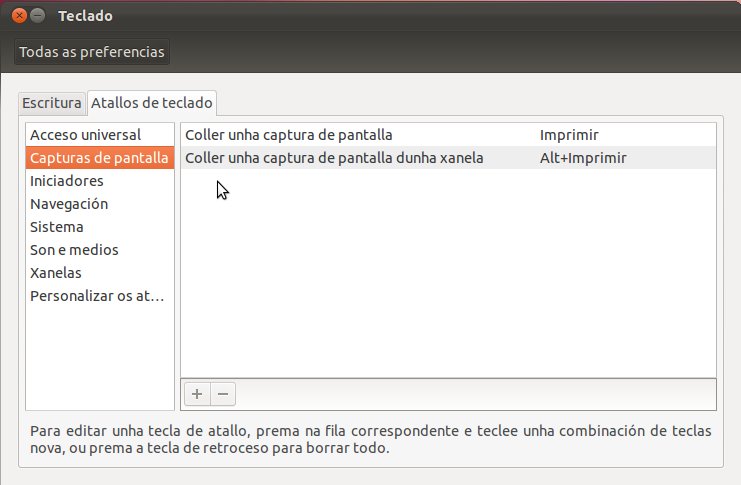Minimize the Teclado window

[x=38, y=16]
